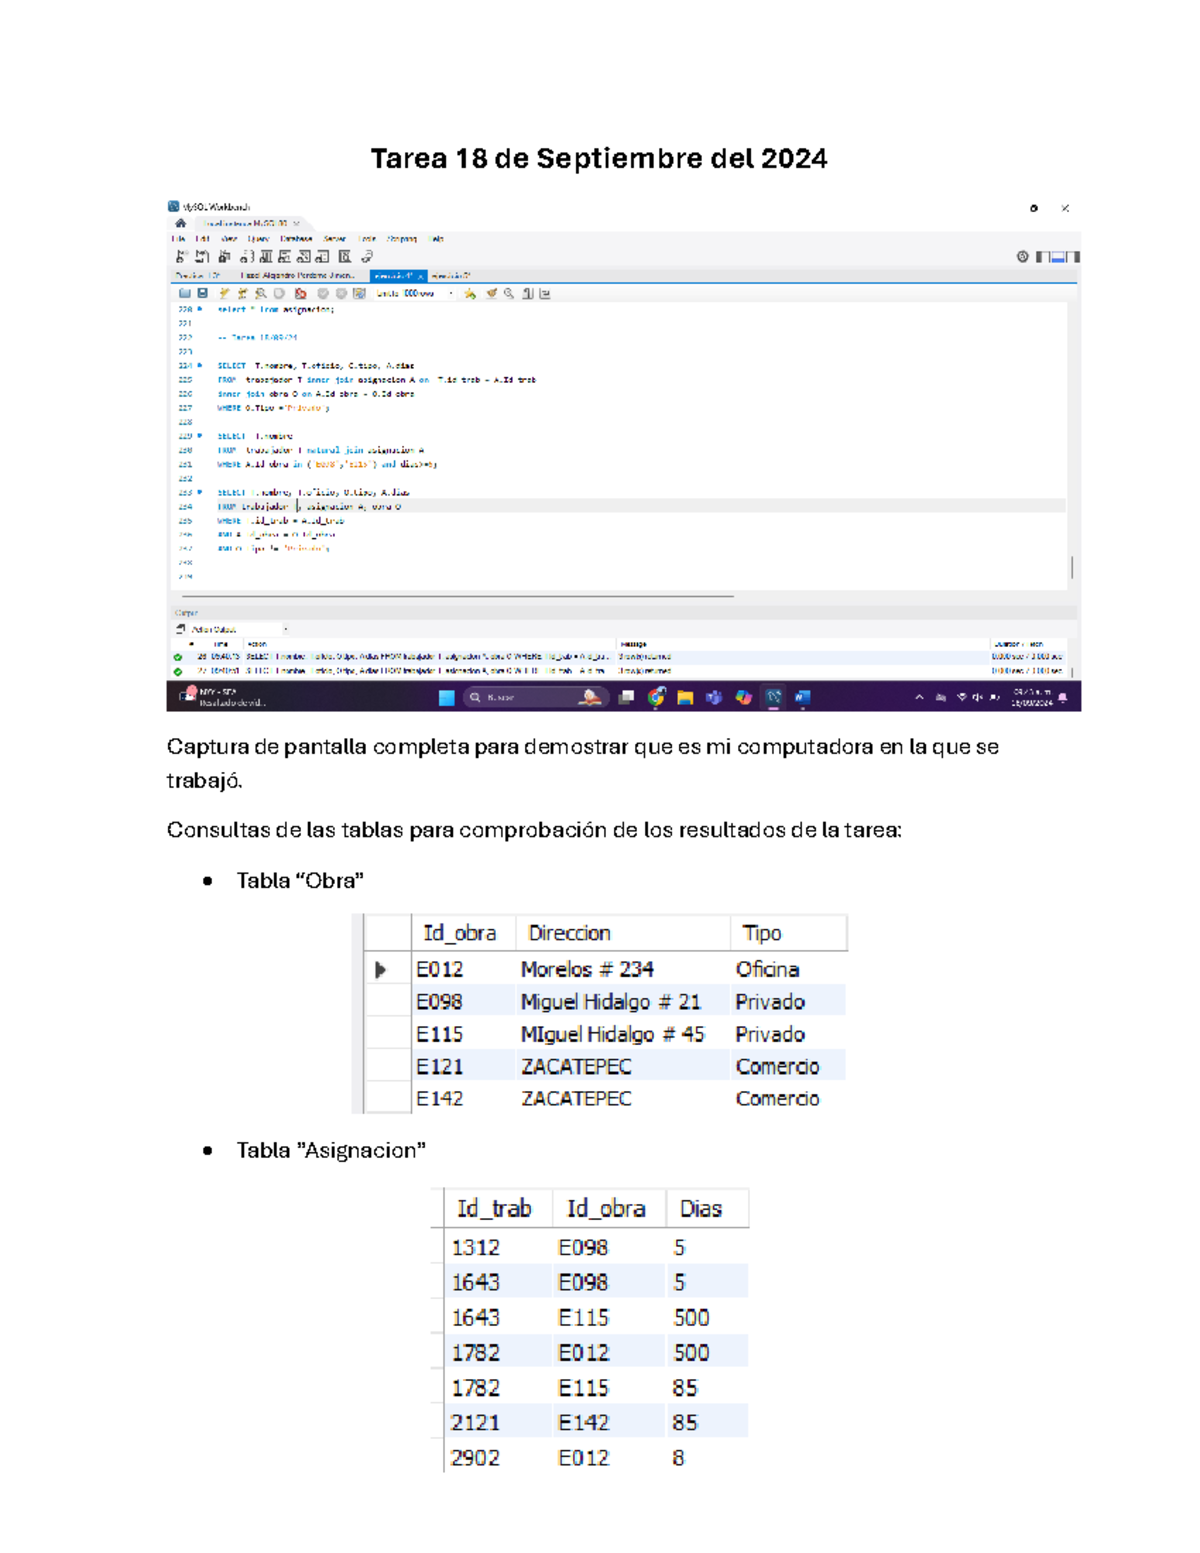Toggle the left sidebar panel view button
The image size is (1200, 1553).
coord(1042,257)
